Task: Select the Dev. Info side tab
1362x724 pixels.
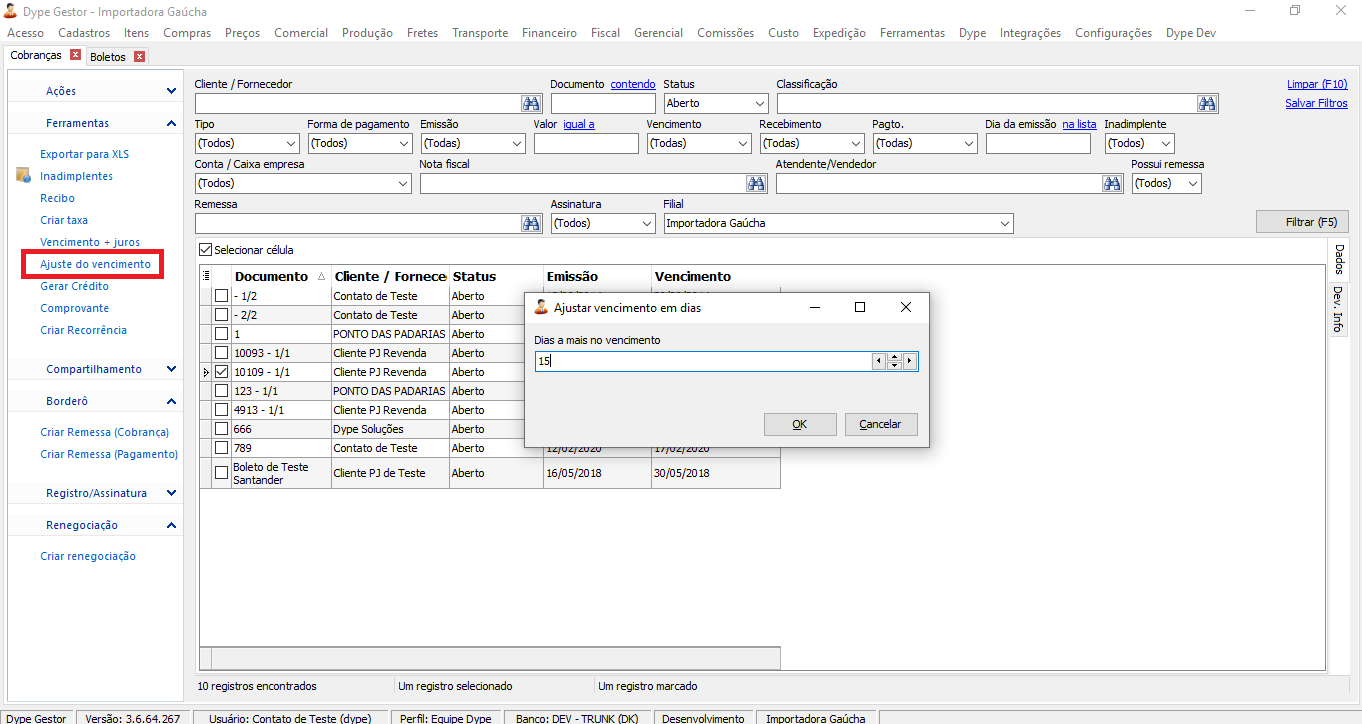Action: [x=1338, y=309]
